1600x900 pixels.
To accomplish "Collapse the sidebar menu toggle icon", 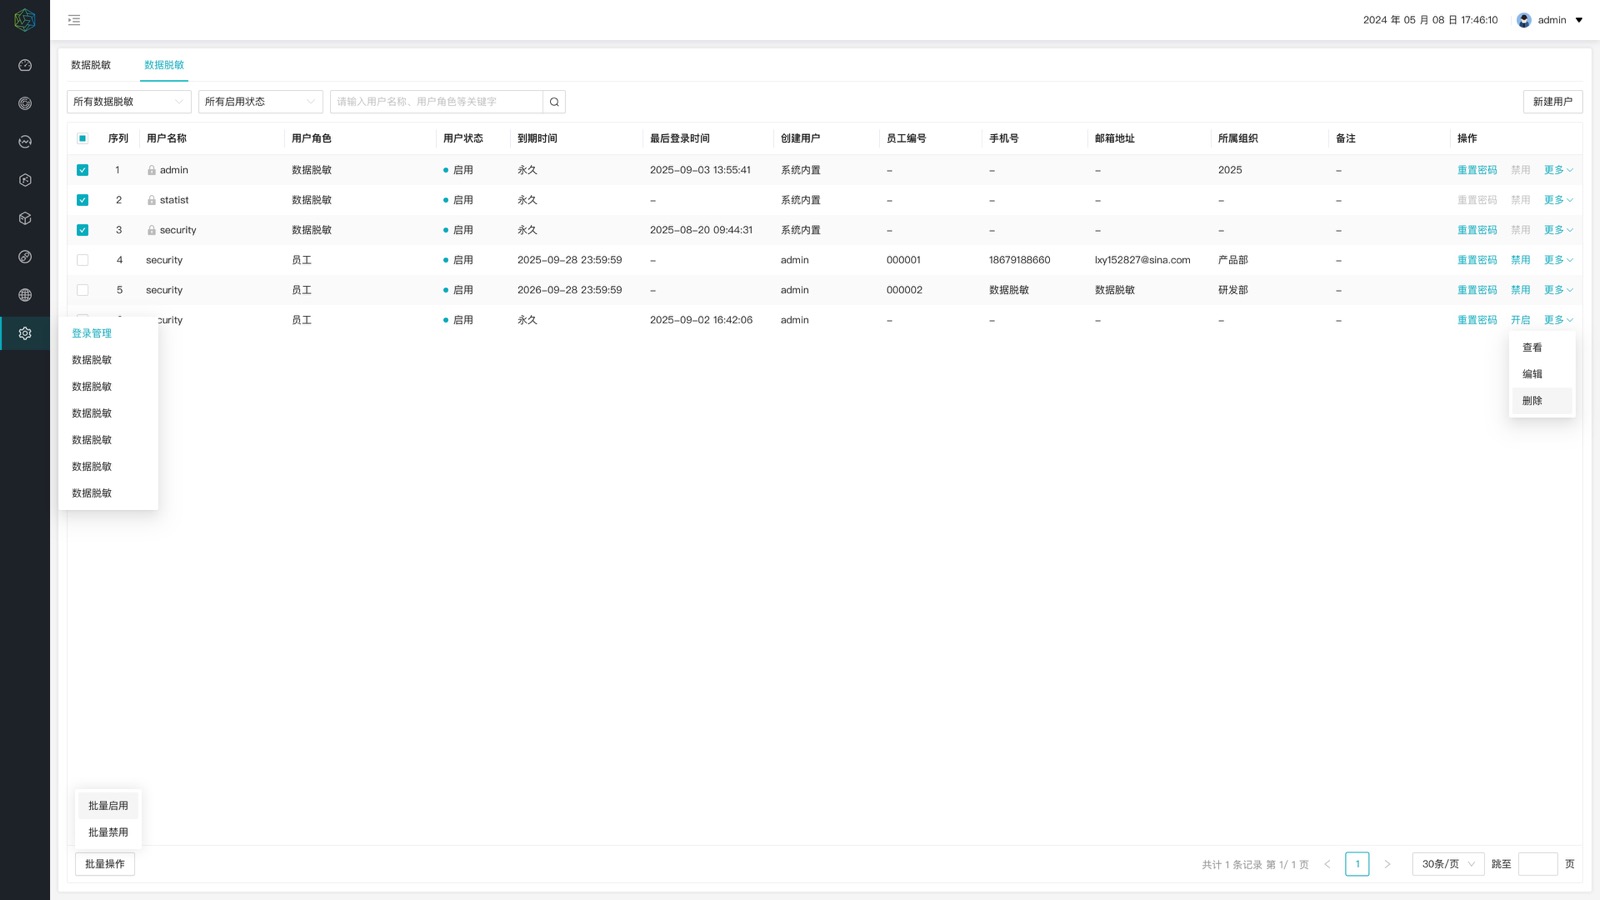I will click(74, 20).
